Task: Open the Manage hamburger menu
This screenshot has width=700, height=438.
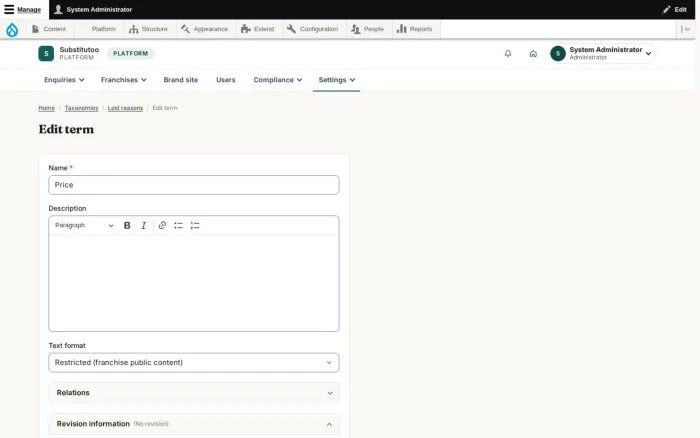Action: tap(22, 9)
